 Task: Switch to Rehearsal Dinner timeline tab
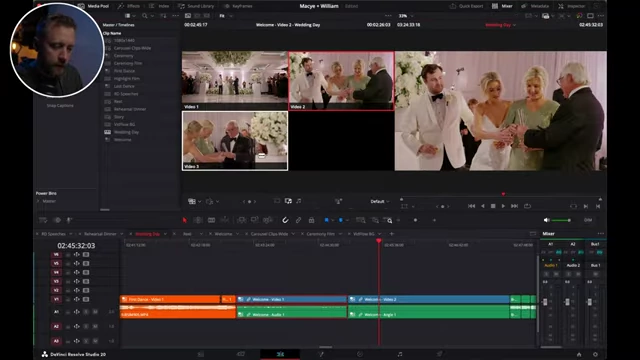(100, 234)
